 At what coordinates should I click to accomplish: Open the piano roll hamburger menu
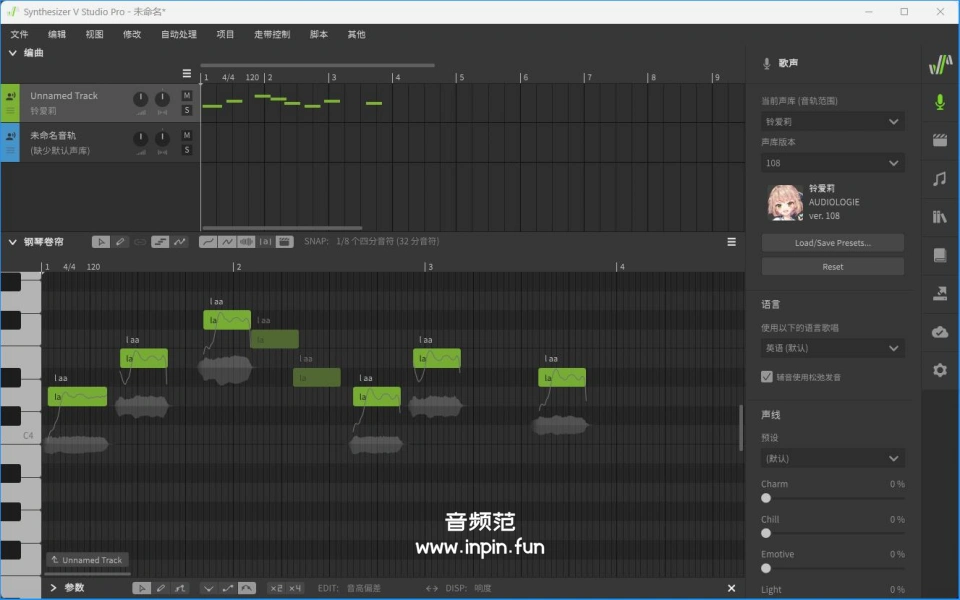click(x=731, y=242)
